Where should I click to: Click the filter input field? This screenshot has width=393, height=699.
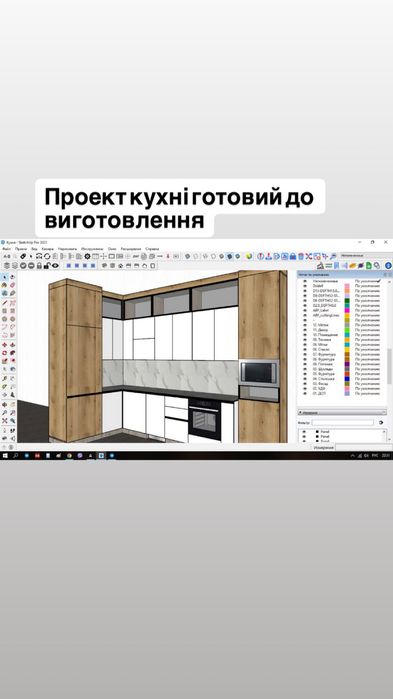pyautogui.click(x=343, y=423)
